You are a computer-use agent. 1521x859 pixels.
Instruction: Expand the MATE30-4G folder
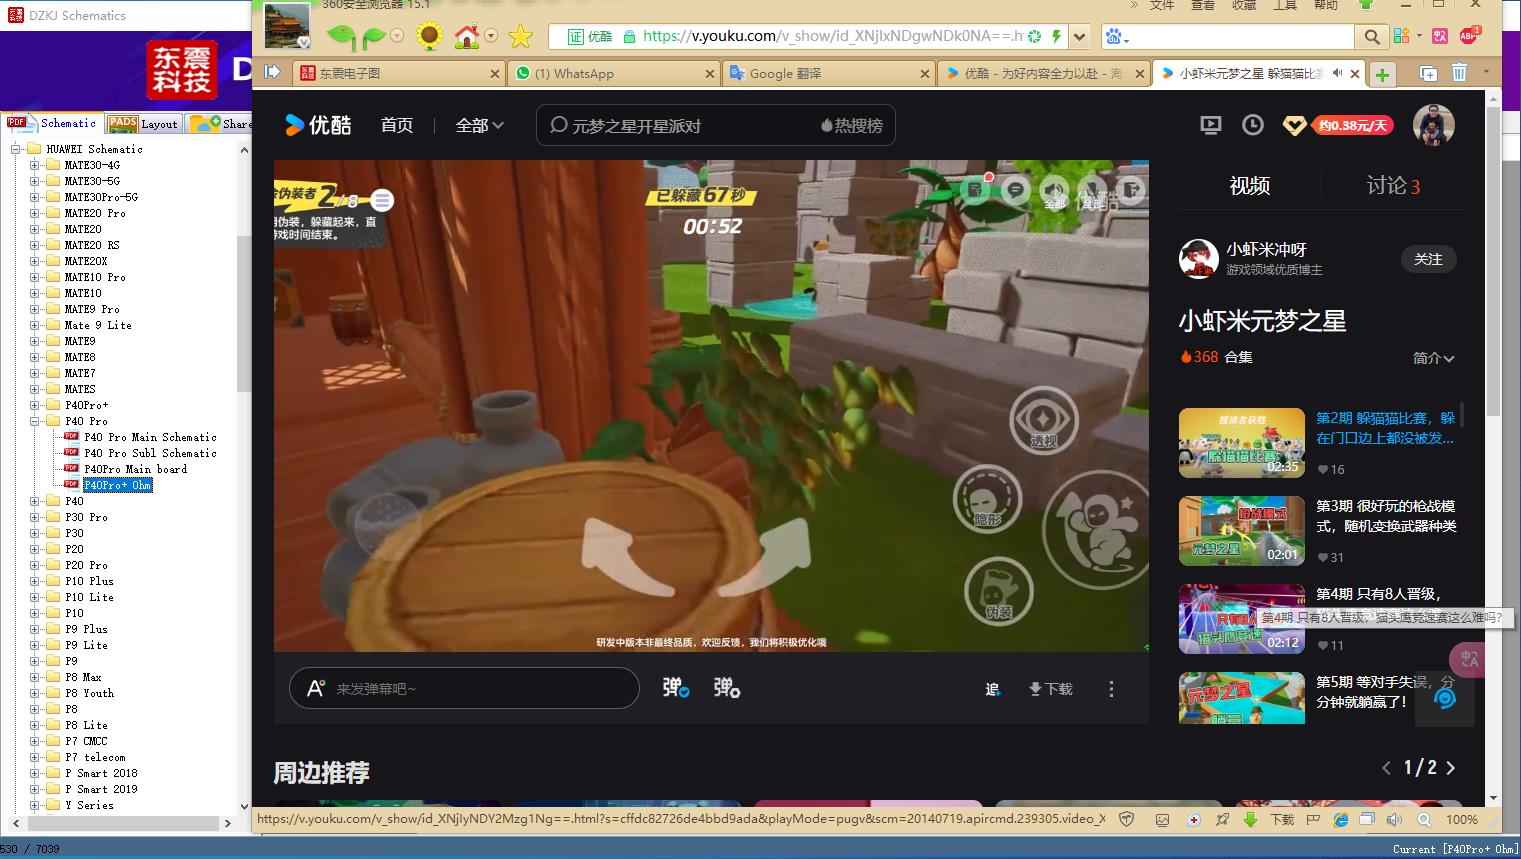[35, 165]
